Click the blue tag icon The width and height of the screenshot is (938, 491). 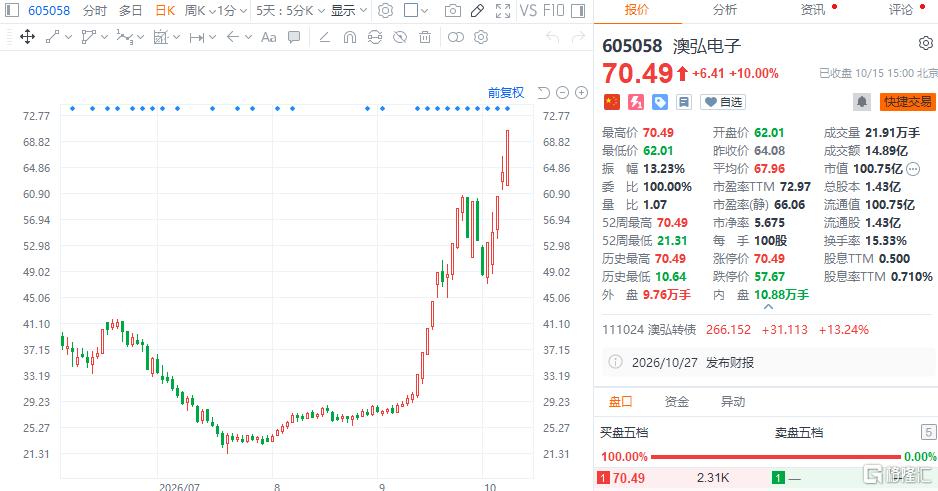(x=659, y=102)
